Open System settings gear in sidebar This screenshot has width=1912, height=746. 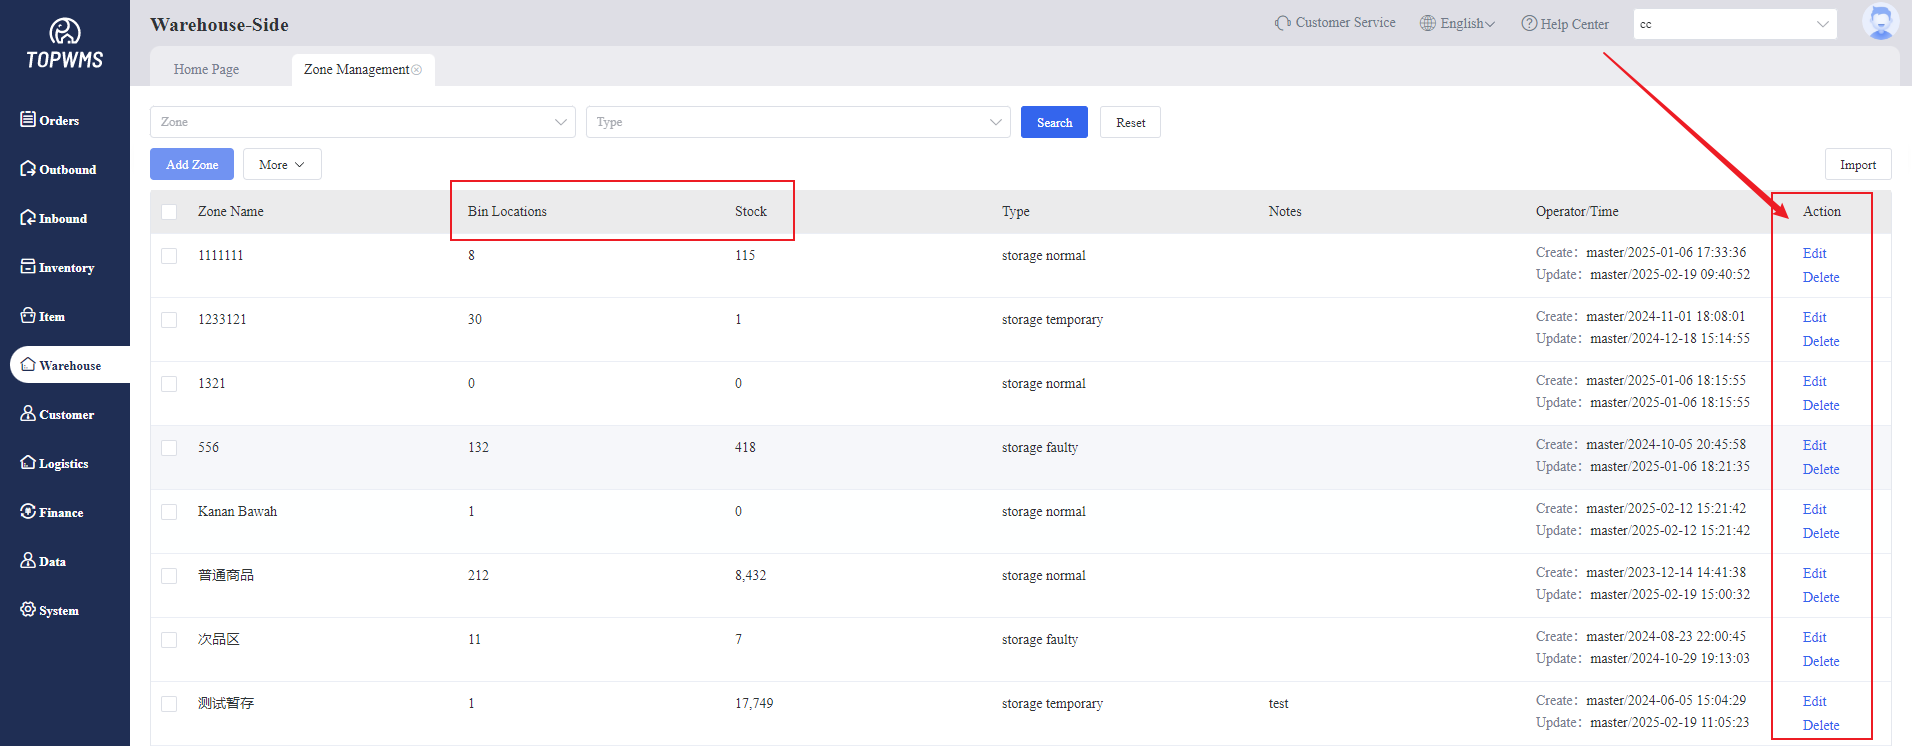click(x=28, y=610)
